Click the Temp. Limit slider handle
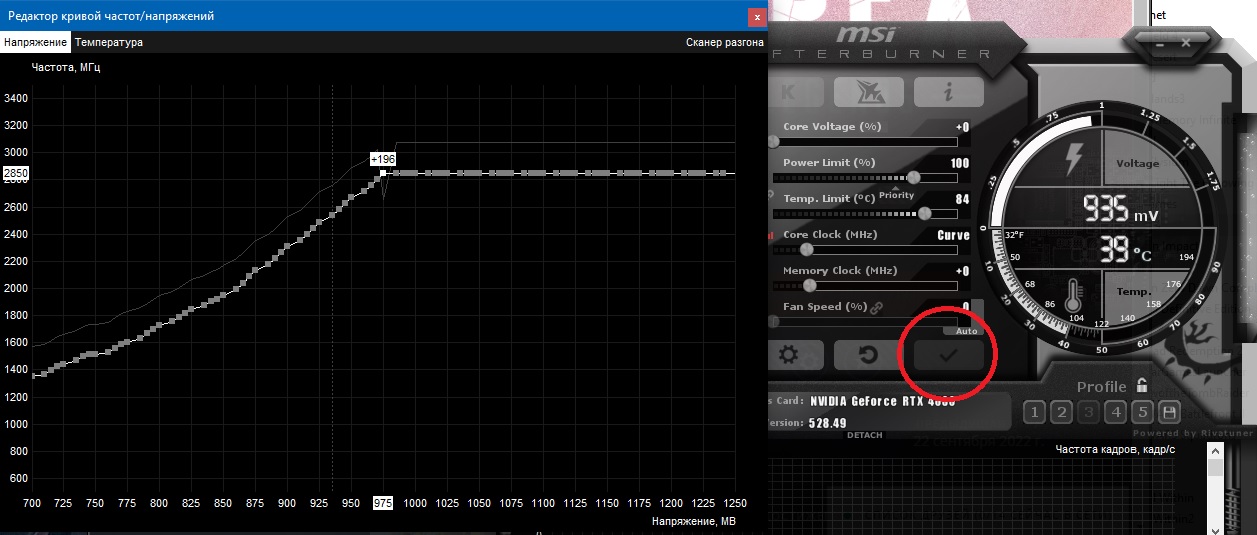The image size is (1257, 535). tap(925, 213)
